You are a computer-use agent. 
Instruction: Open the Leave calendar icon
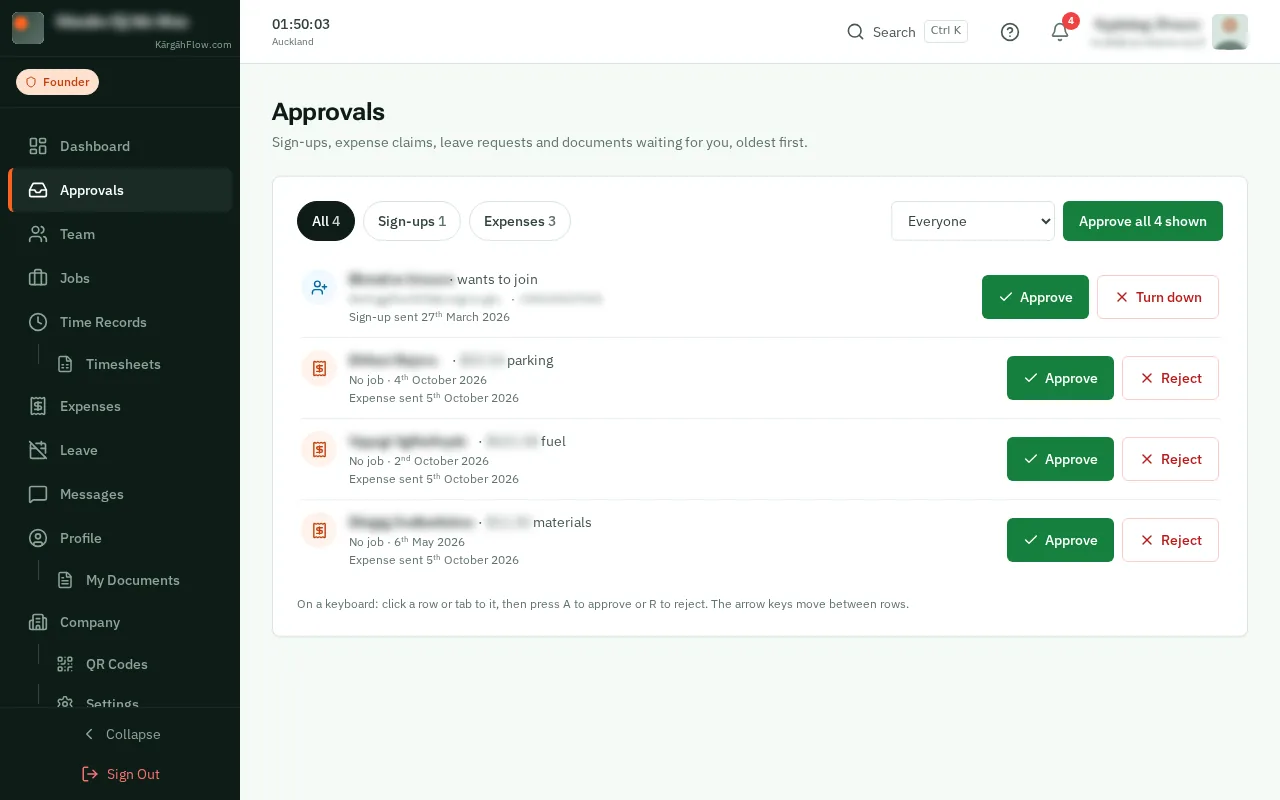click(x=38, y=450)
